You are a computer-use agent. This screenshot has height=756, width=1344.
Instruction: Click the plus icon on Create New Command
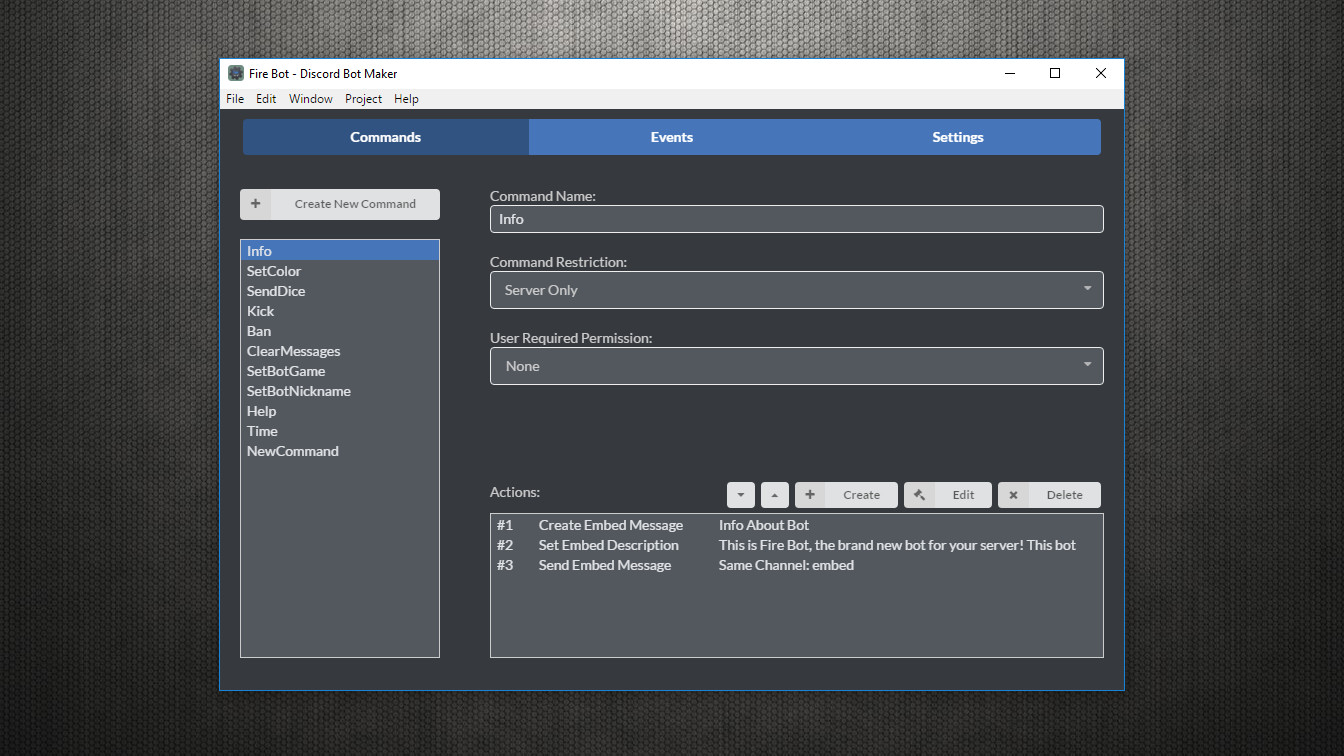click(256, 204)
